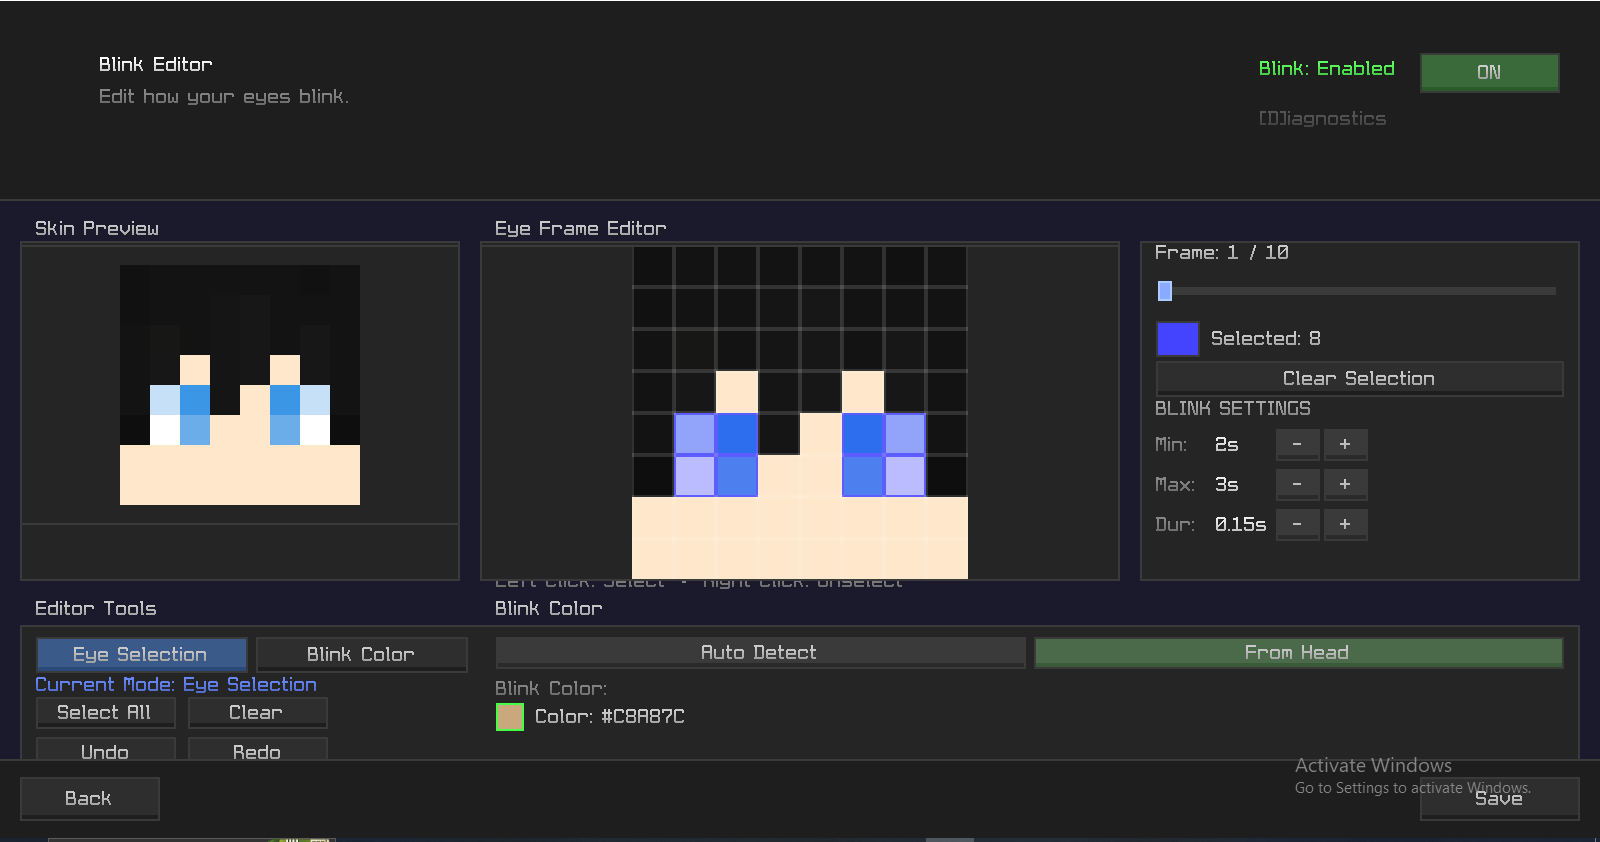Open the [D]iagnostics link
1600x842 pixels.
pyautogui.click(x=1322, y=118)
